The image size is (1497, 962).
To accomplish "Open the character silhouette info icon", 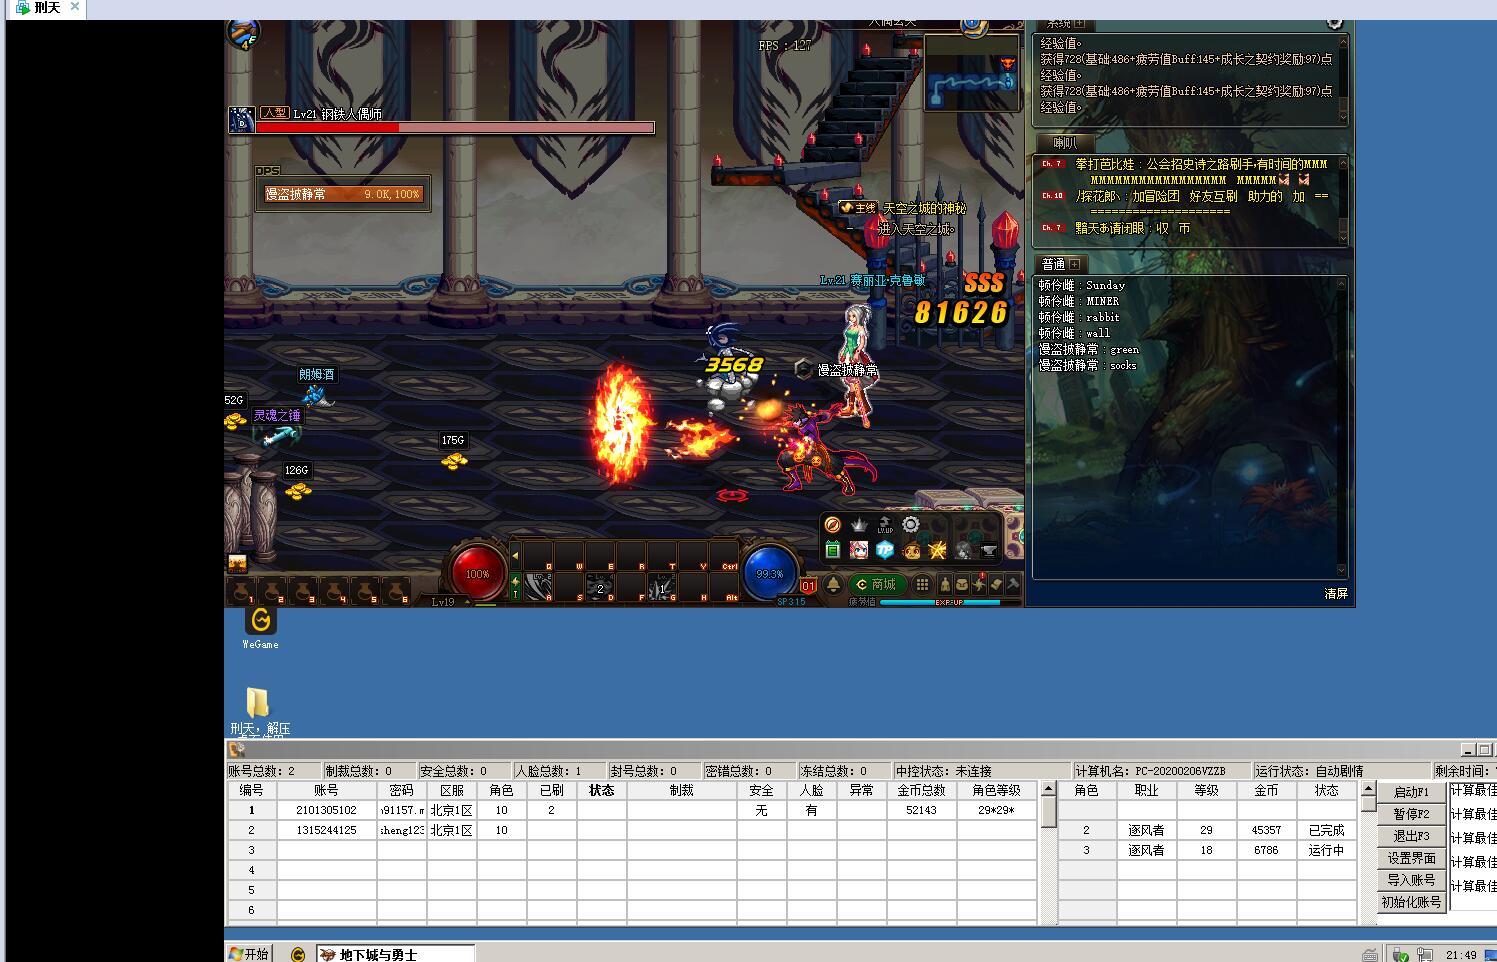I will tap(945, 584).
